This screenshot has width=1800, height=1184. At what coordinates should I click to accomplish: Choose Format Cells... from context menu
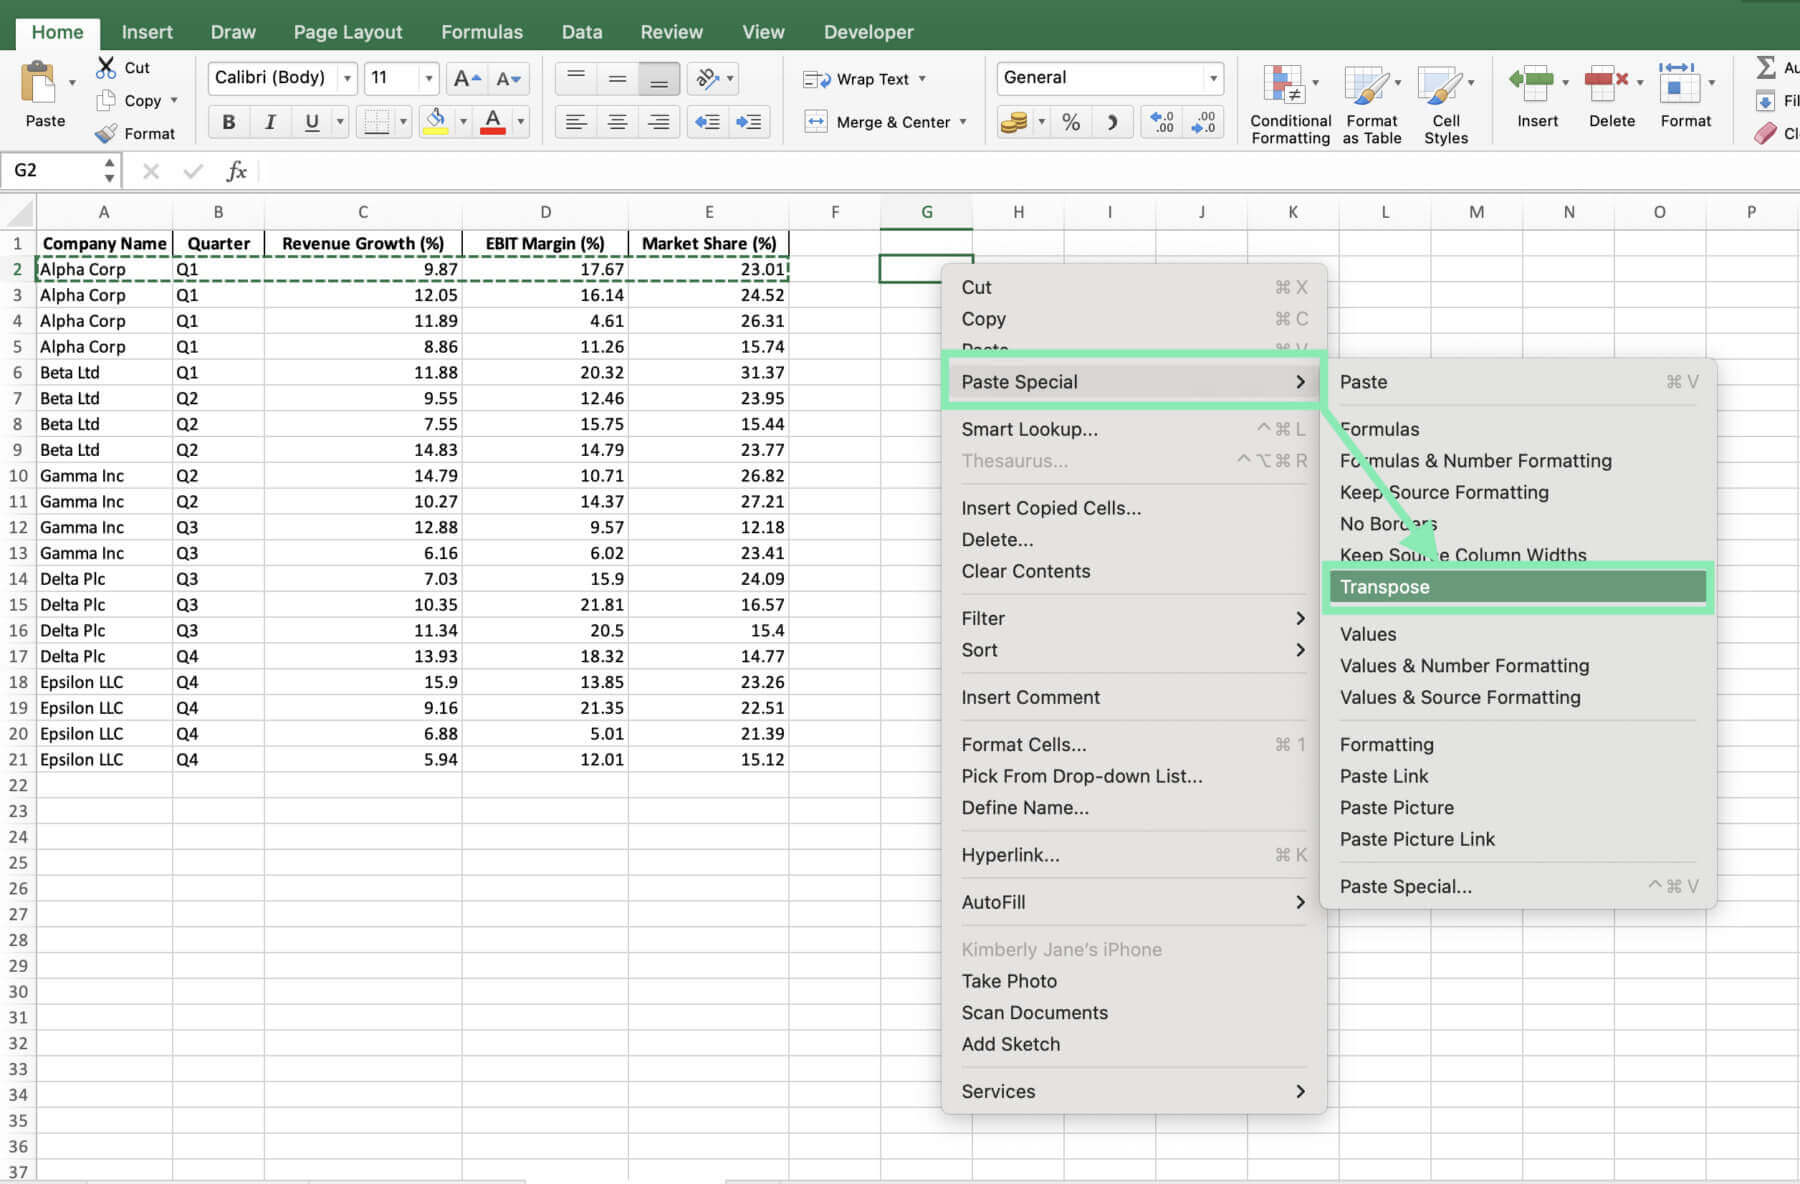point(1024,745)
